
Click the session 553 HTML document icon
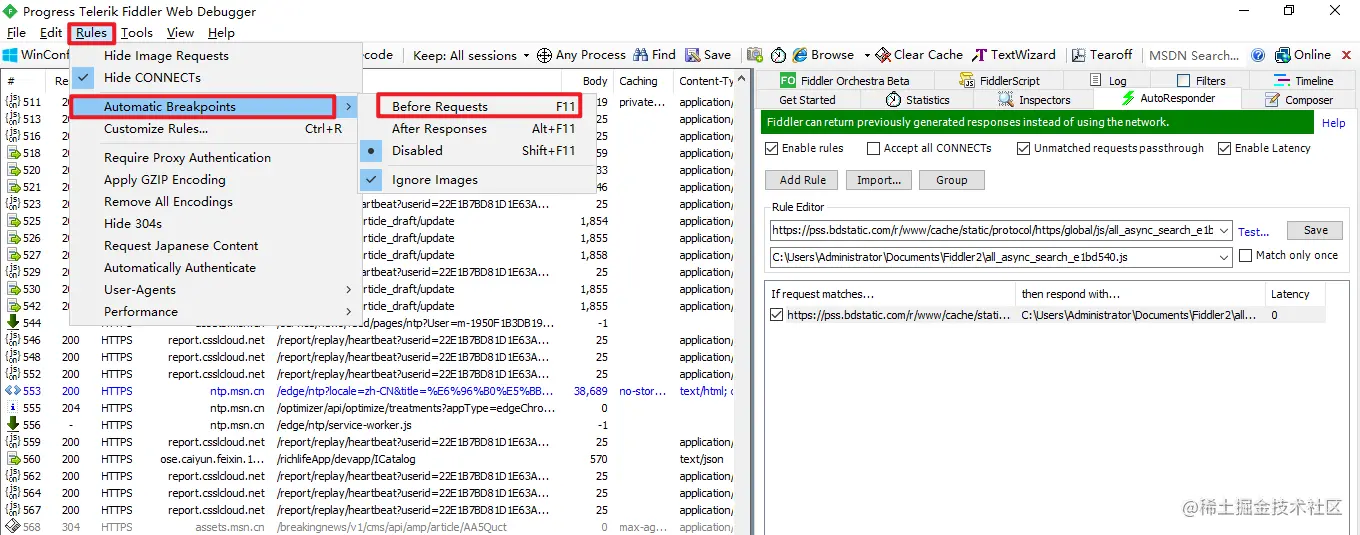13,391
